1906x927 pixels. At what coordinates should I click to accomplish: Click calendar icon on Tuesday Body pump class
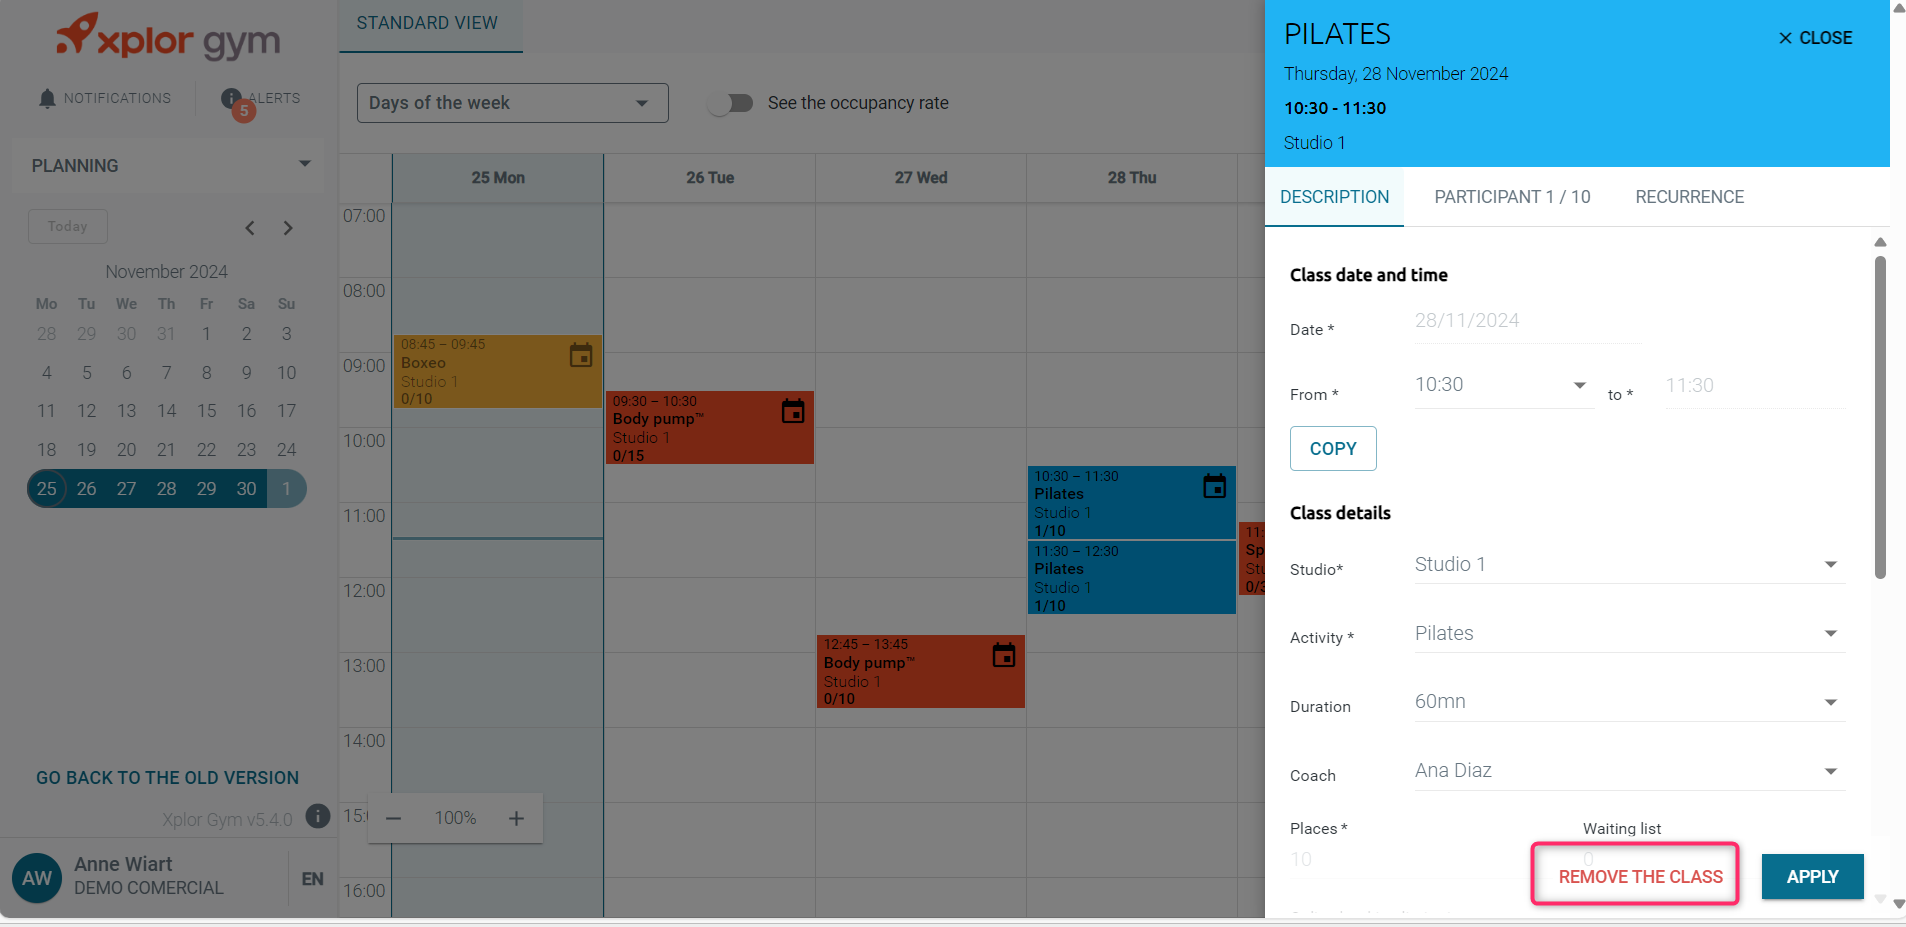[x=793, y=411]
